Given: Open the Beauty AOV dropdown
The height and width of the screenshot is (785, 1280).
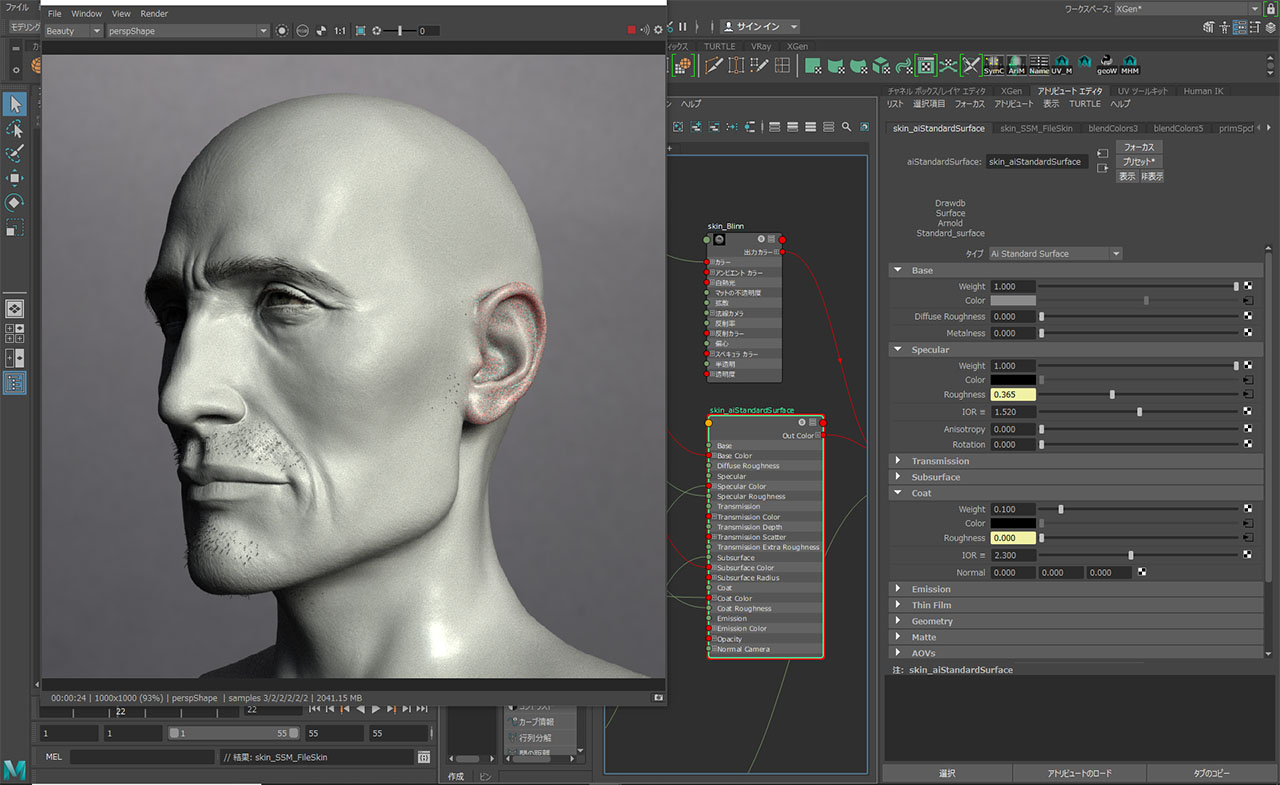Looking at the screenshot, I should (73, 31).
